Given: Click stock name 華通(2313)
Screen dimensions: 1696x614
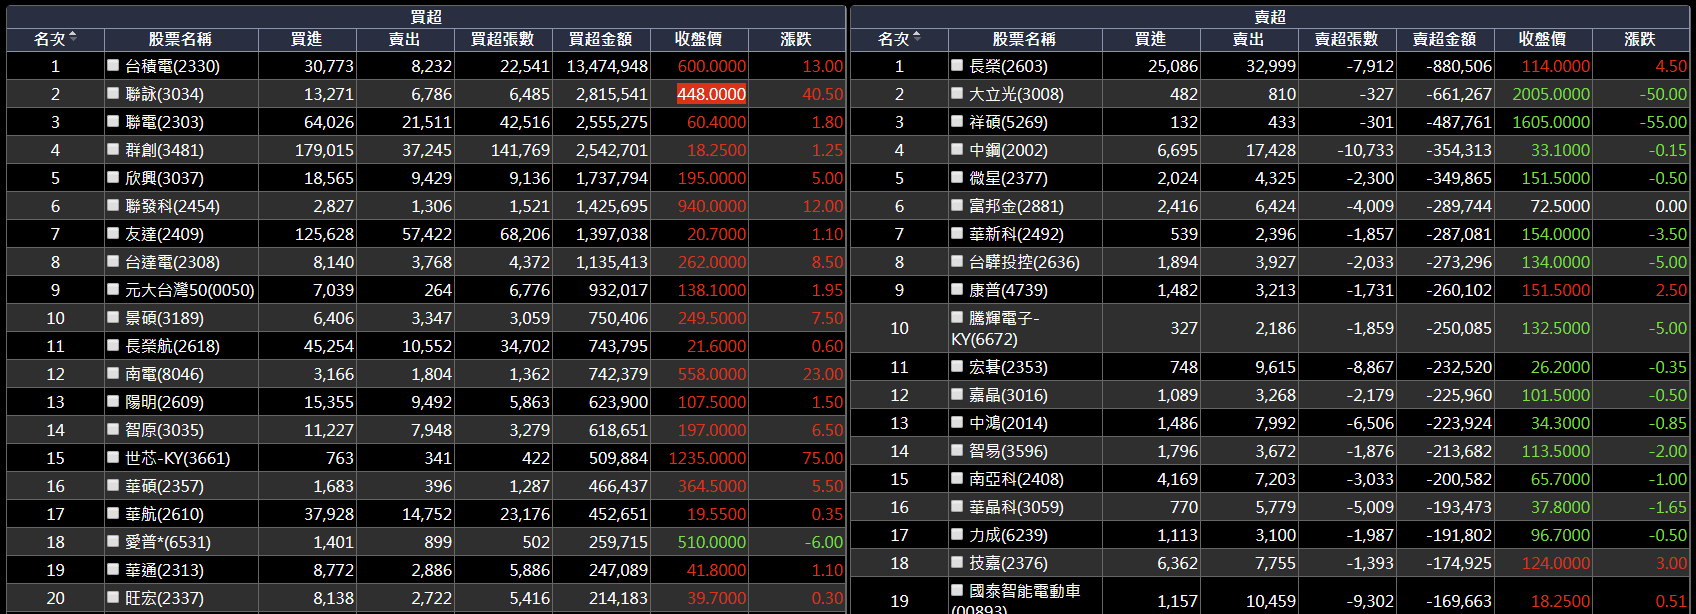Looking at the screenshot, I should pyautogui.click(x=164, y=570).
